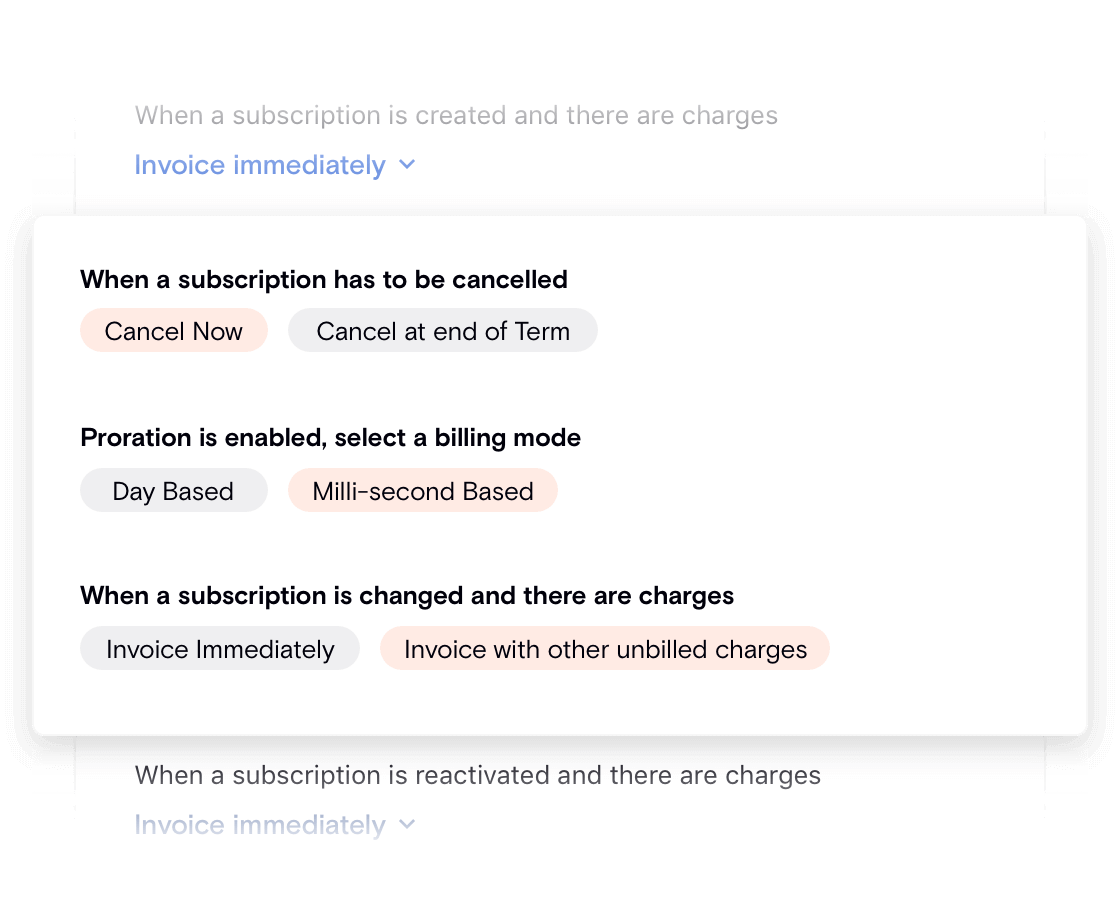This screenshot has width=1120, height=912.
Task: Click the chevron beside bottom Invoice immediately
Action: [406, 824]
